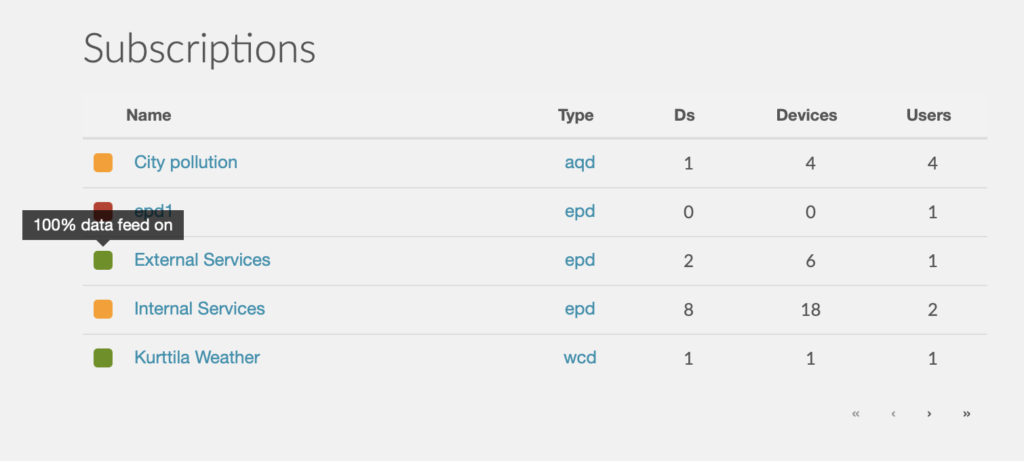Open the Internal Services subscription

click(x=199, y=308)
